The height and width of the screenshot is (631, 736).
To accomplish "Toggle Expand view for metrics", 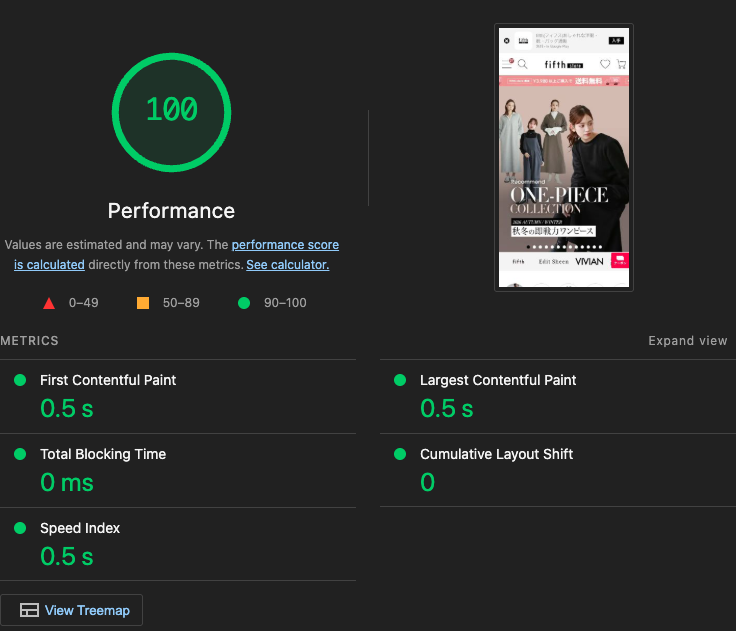I will [x=688, y=341].
